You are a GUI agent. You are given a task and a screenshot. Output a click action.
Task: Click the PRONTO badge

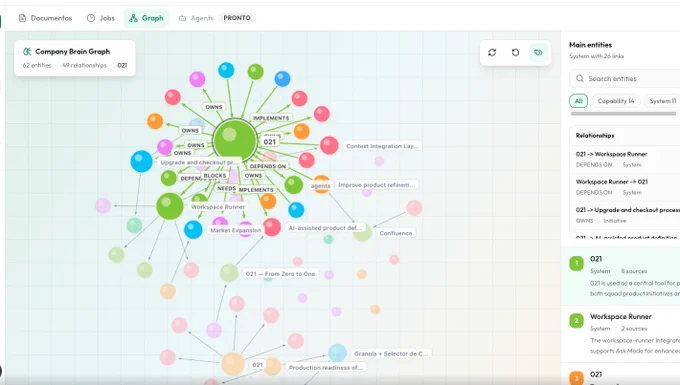click(x=237, y=18)
